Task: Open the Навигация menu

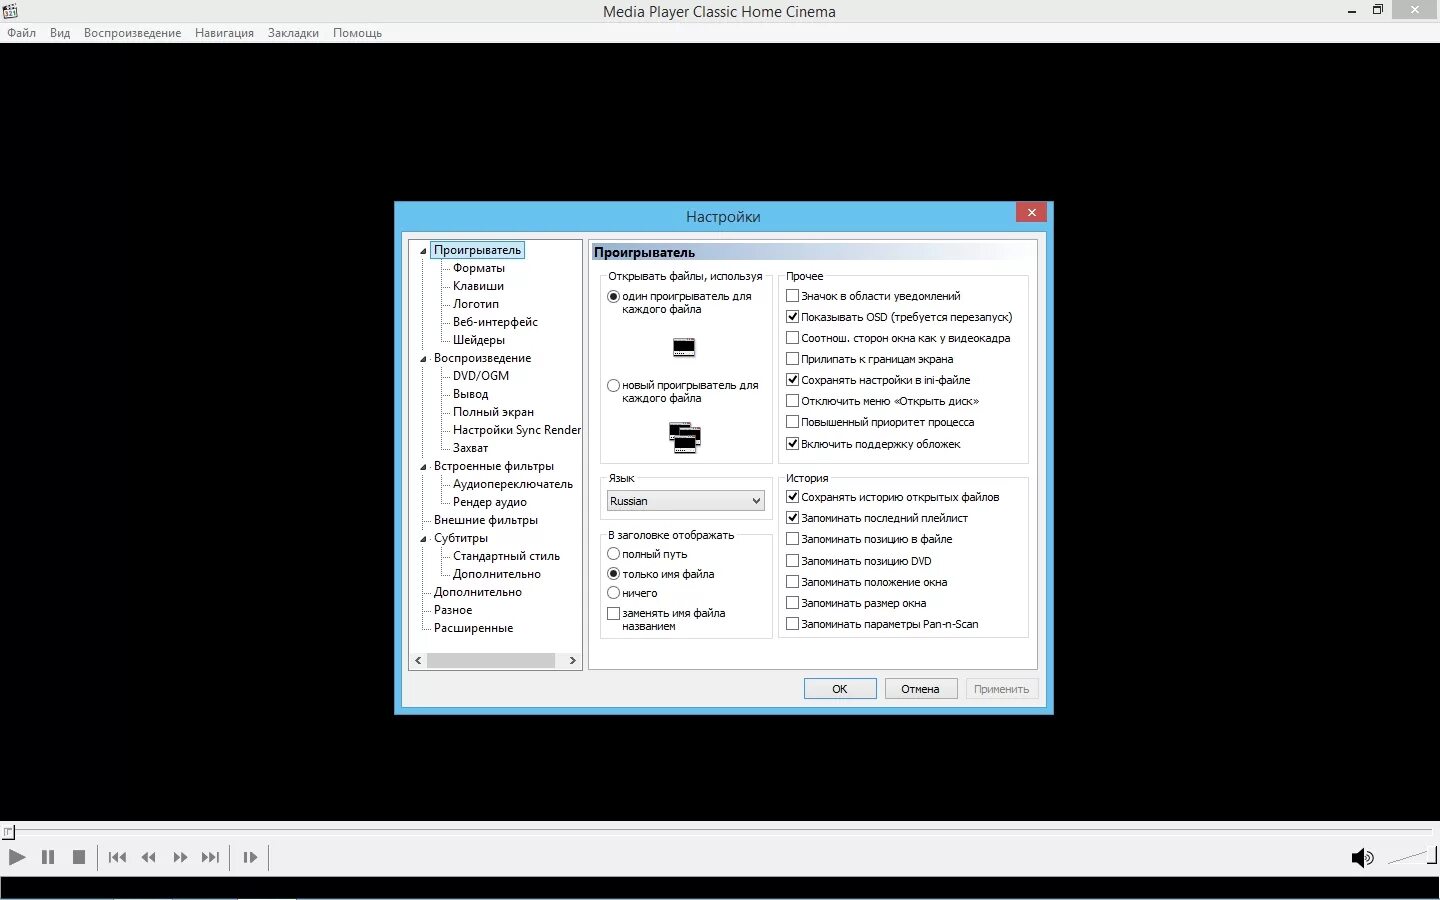Action: click(x=224, y=33)
